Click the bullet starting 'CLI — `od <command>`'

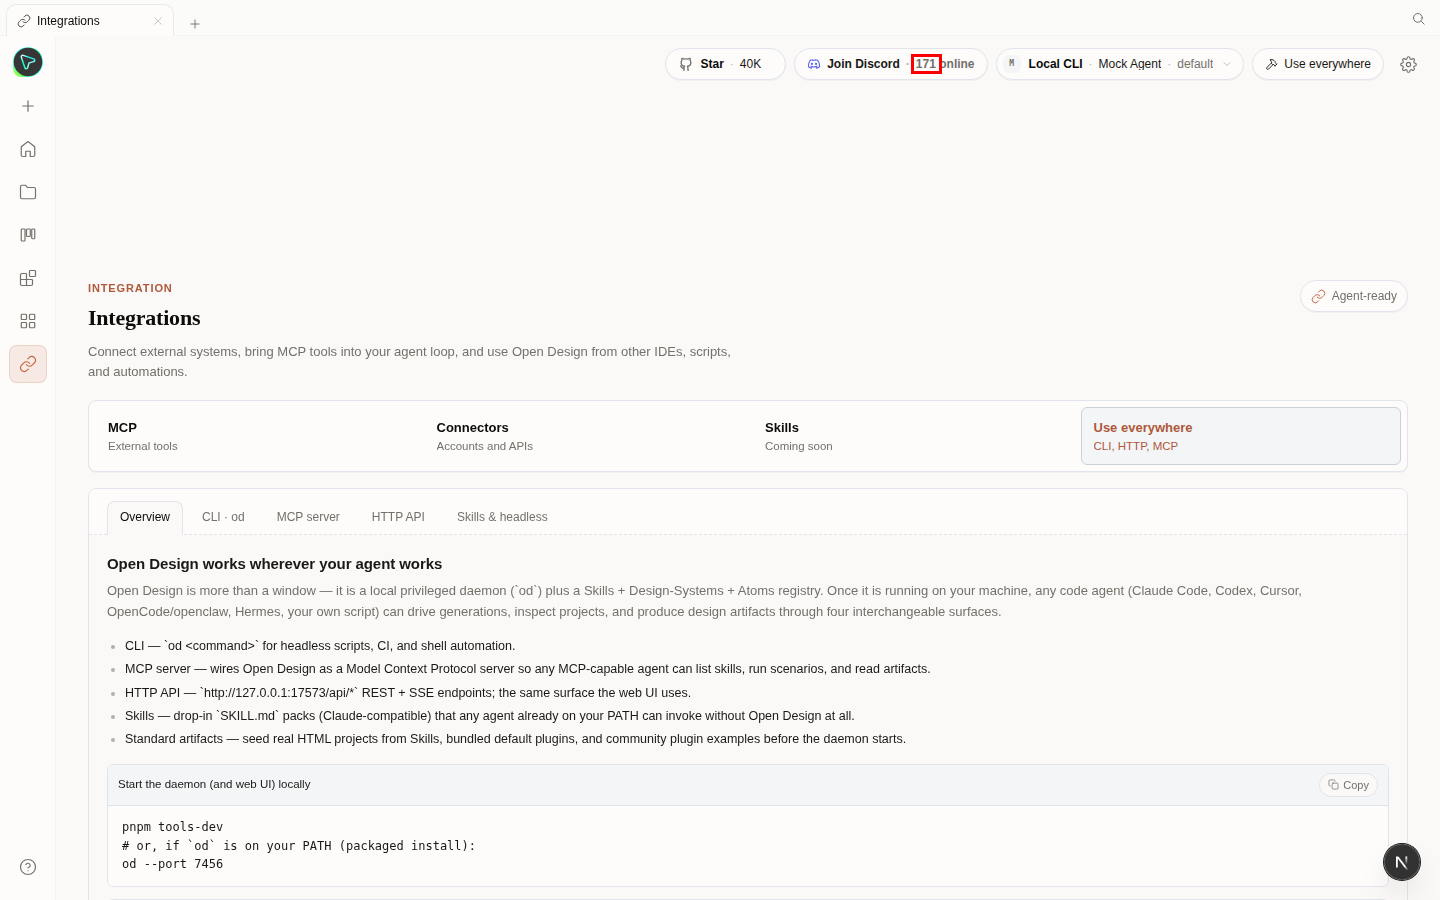320,646
